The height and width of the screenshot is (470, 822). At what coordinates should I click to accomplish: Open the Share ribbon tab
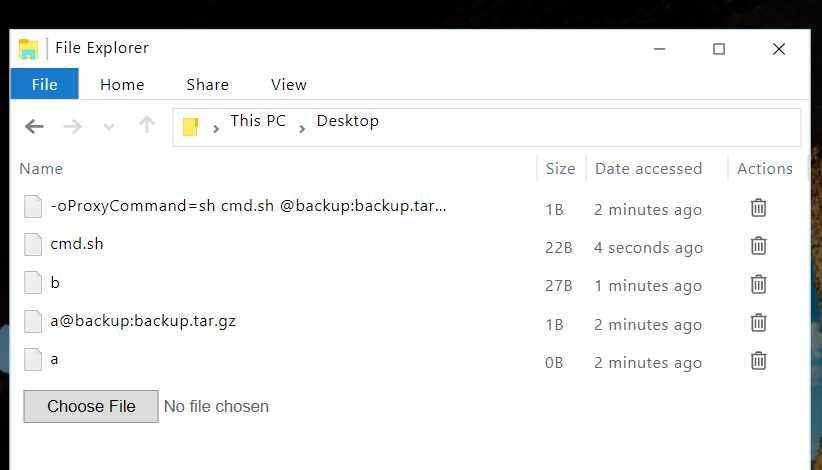[x=207, y=84]
